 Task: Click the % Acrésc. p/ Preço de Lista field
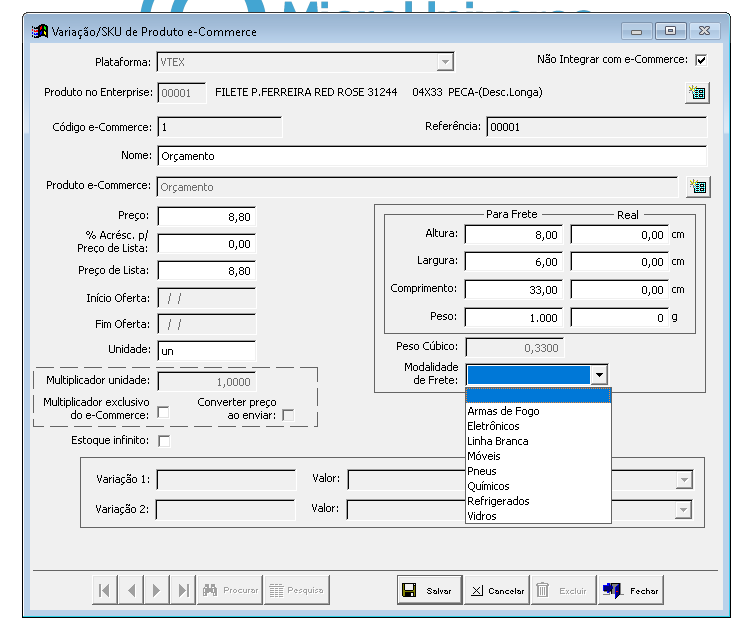tap(207, 244)
